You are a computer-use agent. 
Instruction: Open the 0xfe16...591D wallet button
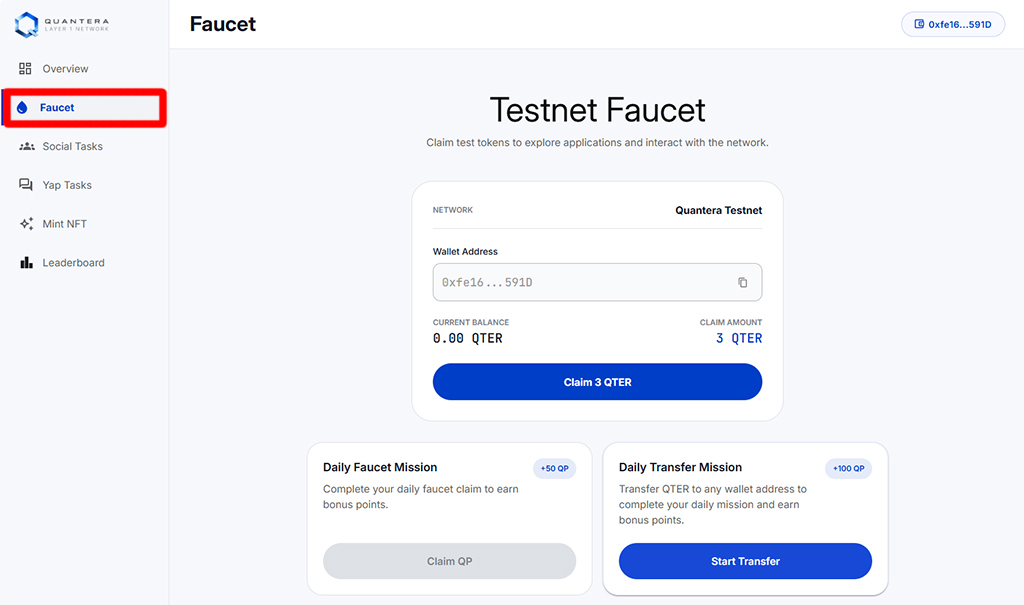[x=953, y=24]
